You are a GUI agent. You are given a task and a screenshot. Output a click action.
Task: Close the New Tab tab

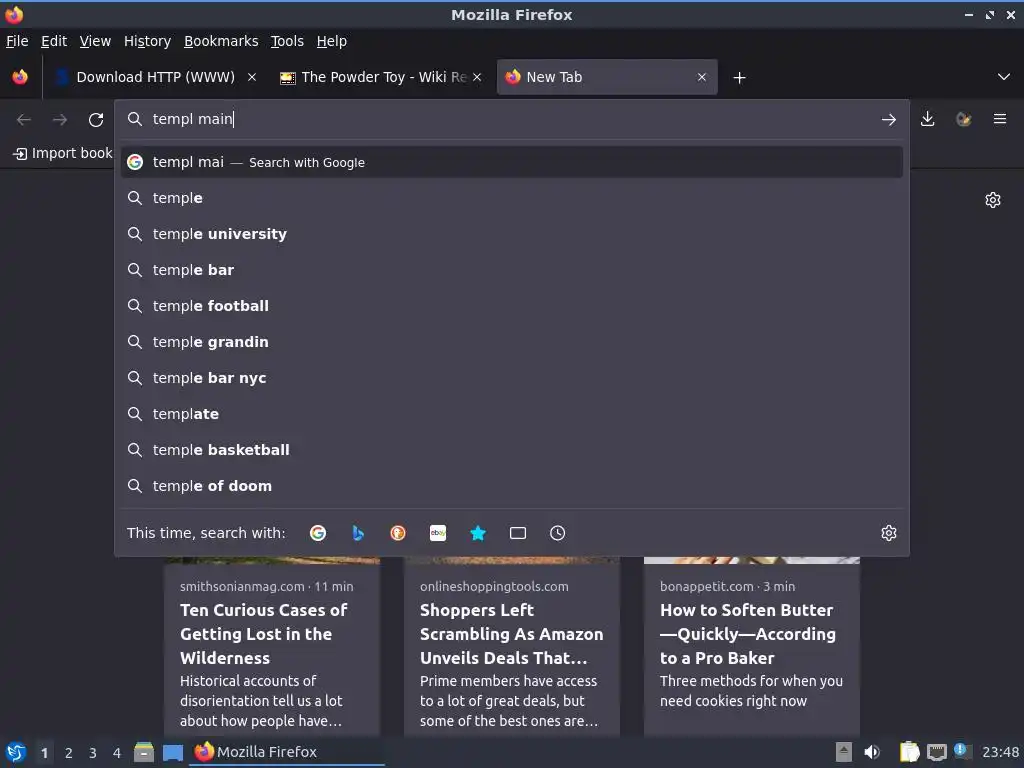click(702, 77)
